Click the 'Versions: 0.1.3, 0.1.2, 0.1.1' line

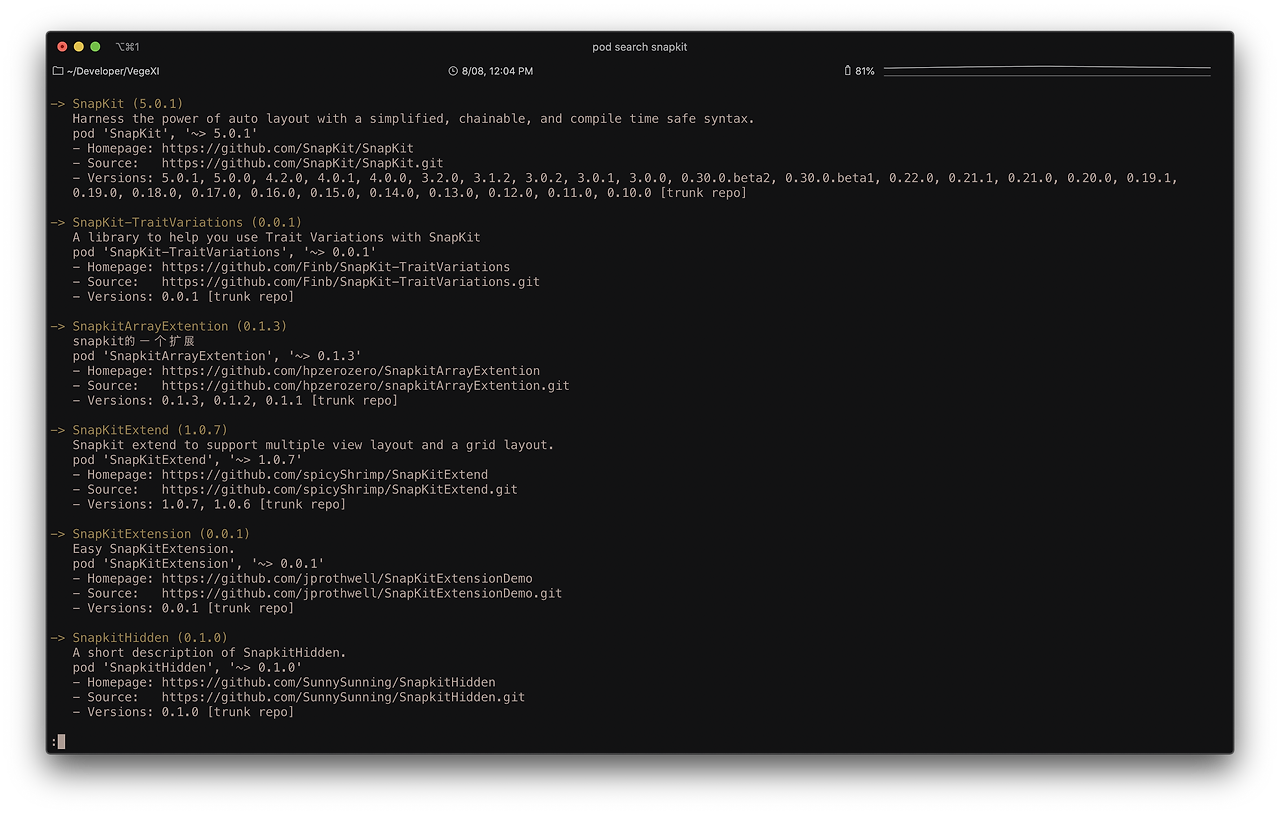235,401
